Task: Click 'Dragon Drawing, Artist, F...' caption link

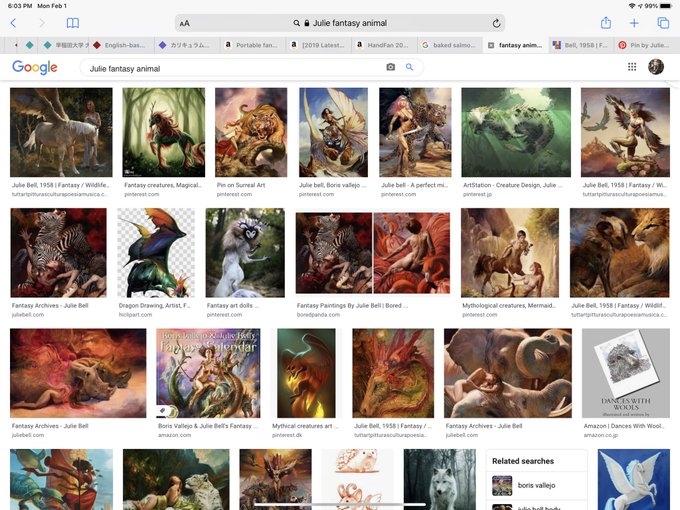Action: point(154,306)
